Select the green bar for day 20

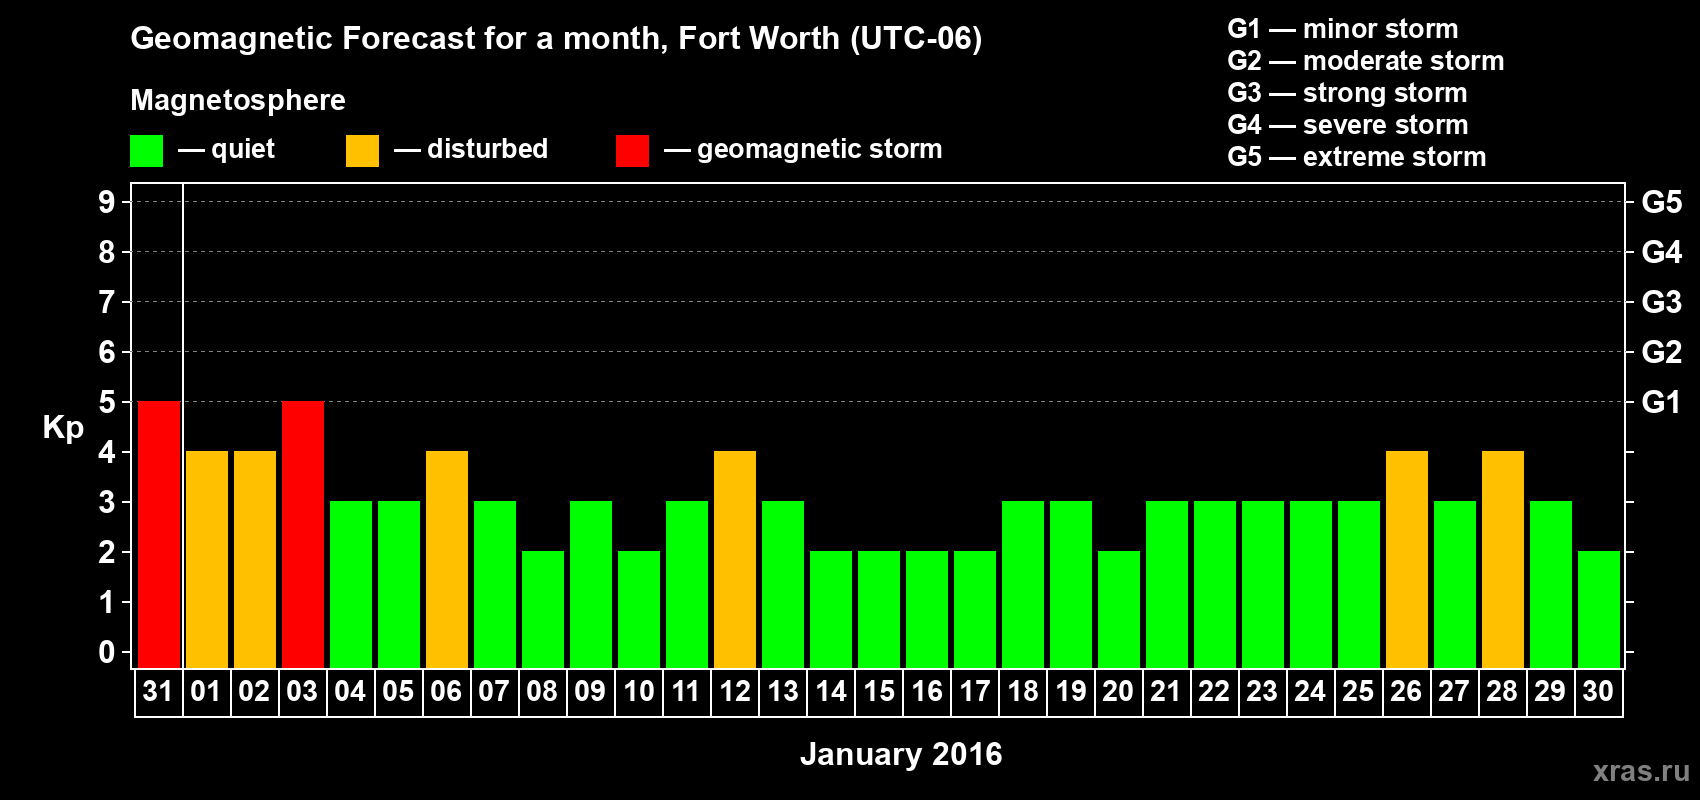[1119, 610]
